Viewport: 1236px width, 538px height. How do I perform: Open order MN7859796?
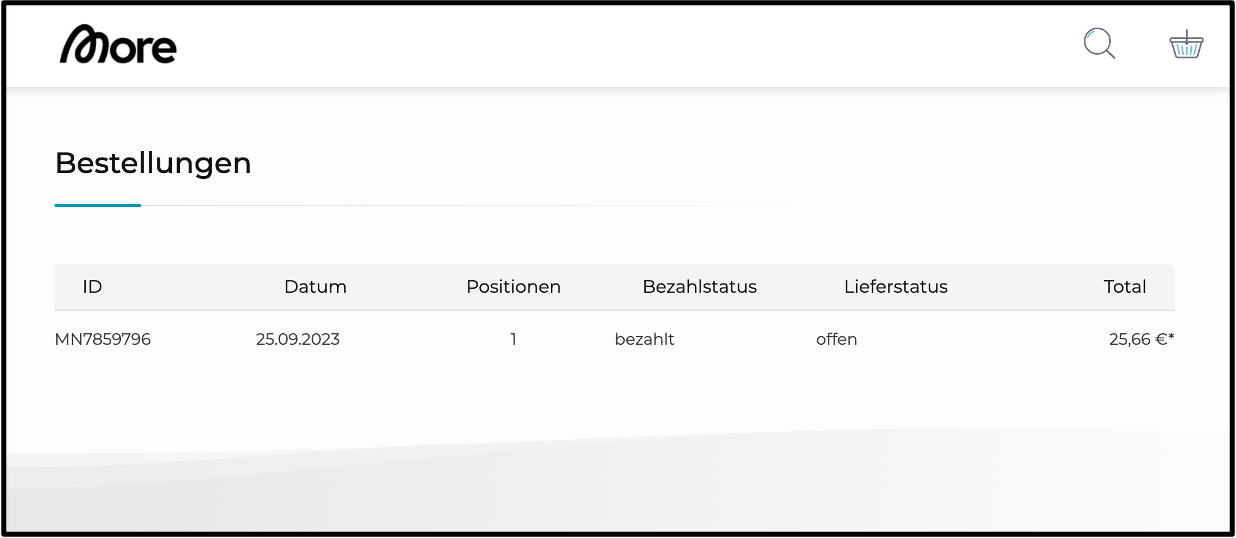[x=103, y=339]
